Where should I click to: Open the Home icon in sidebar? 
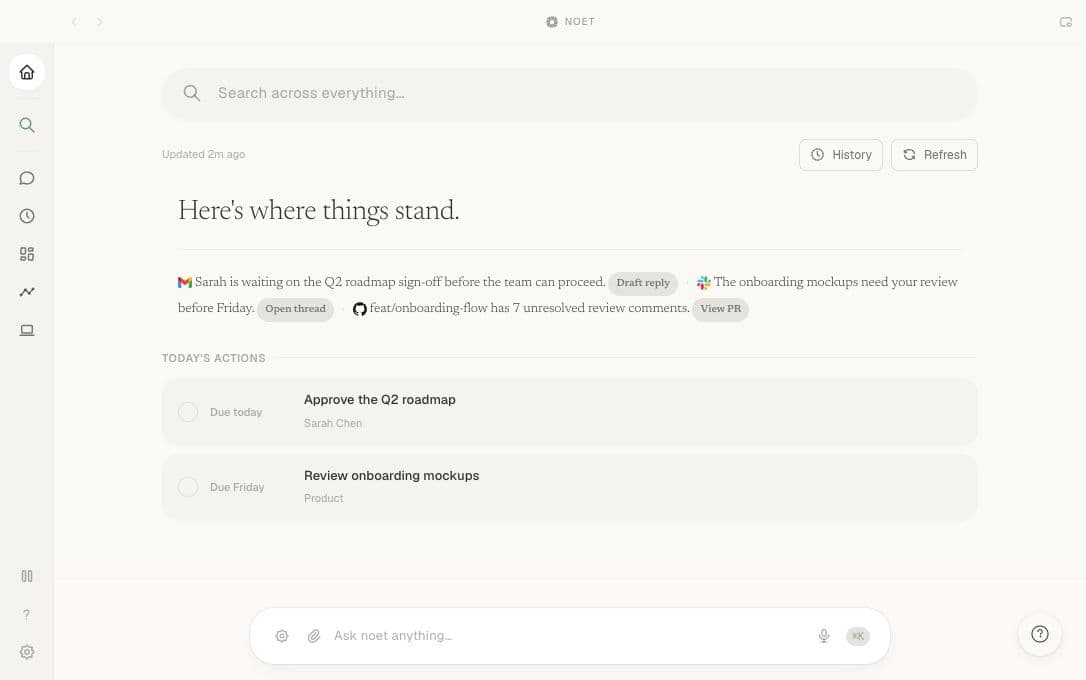click(x=27, y=72)
